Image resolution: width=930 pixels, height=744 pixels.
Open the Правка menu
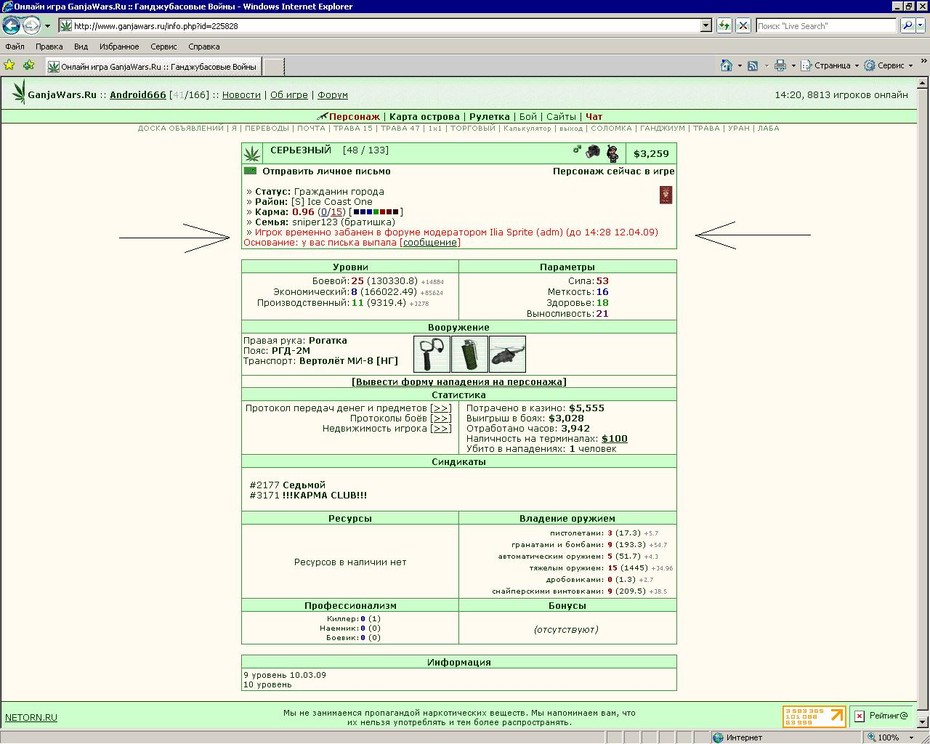coord(49,46)
